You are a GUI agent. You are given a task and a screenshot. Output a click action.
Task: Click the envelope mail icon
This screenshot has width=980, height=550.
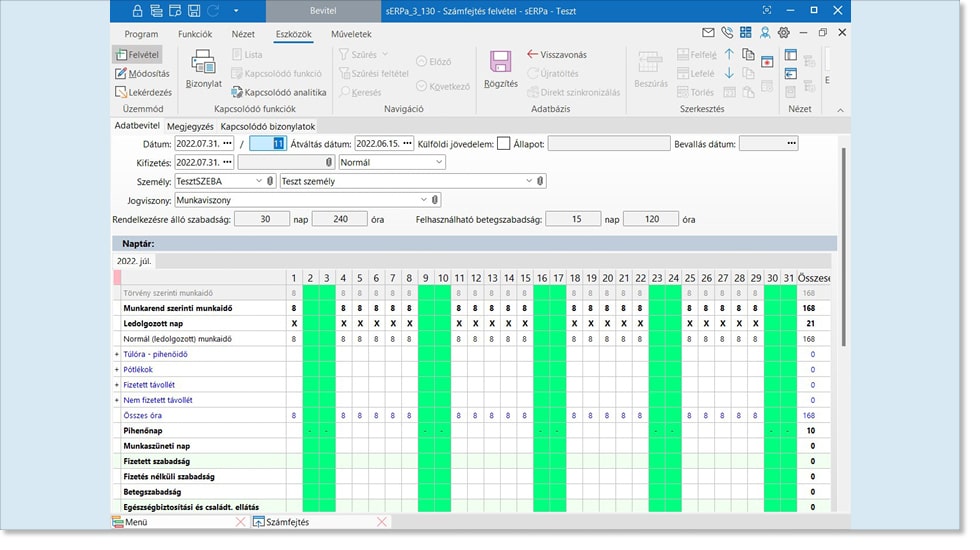coord(708,33)
